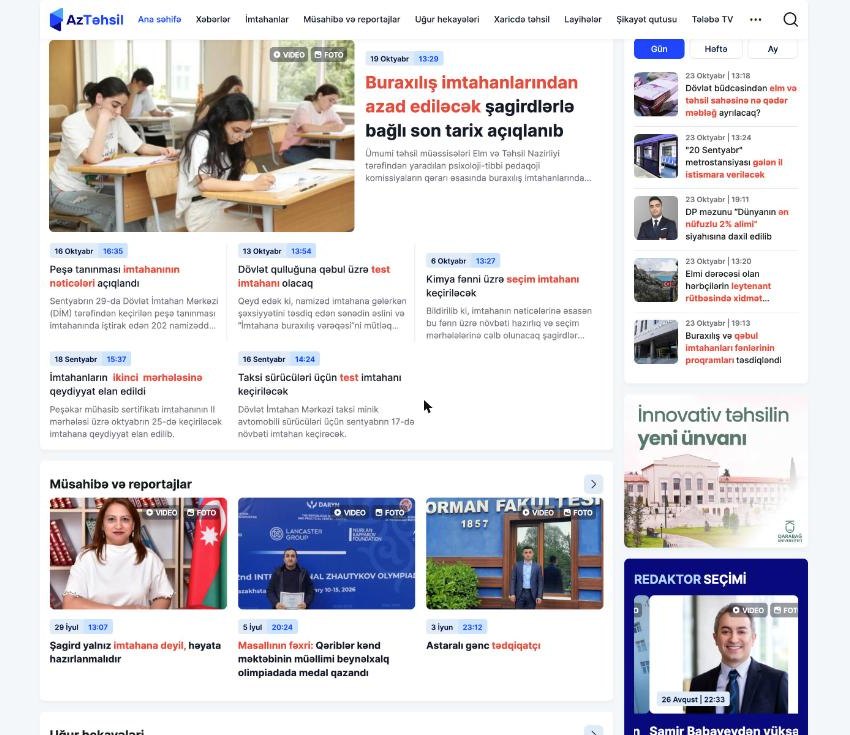Switch to the Həftə tab

point(716,49)
